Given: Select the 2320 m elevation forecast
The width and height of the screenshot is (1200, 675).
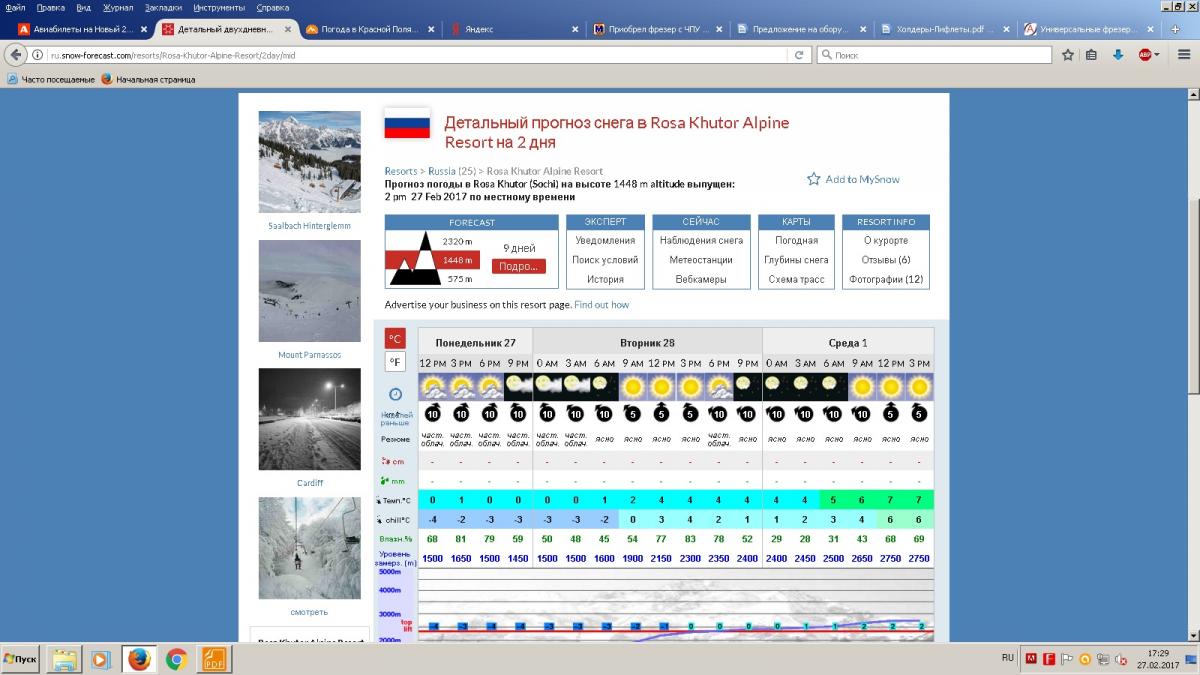Looking at the screenshot, I should tap(457, 241).
